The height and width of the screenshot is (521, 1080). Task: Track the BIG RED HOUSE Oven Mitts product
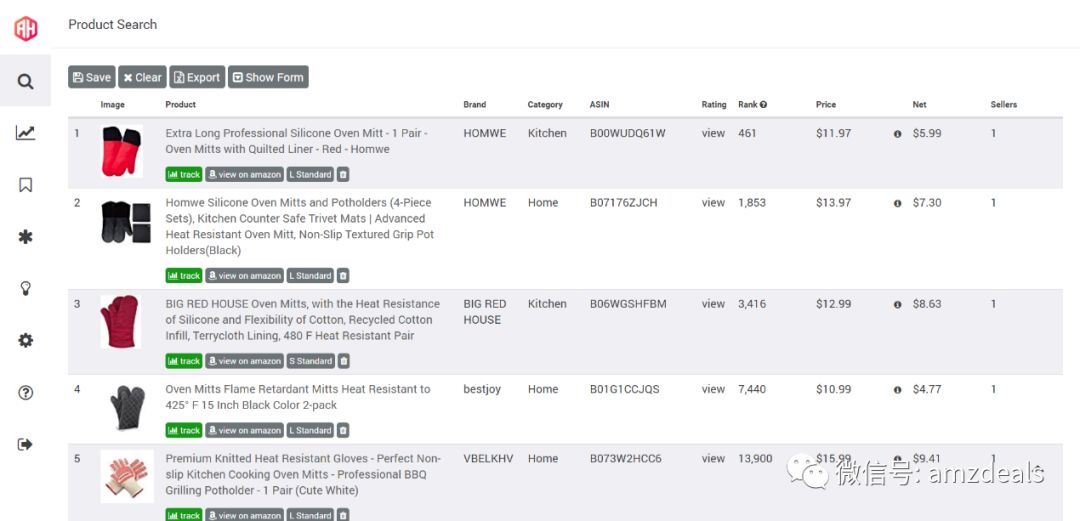pos(184,361)
